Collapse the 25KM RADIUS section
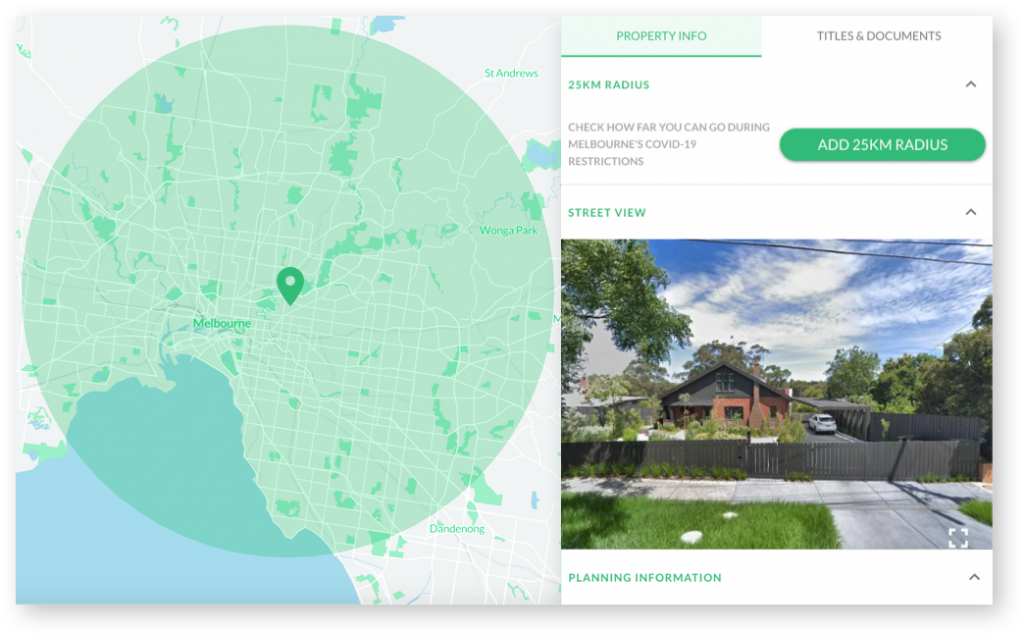Viewport: 1024px width, 636px height. click(x=969, y=85)
